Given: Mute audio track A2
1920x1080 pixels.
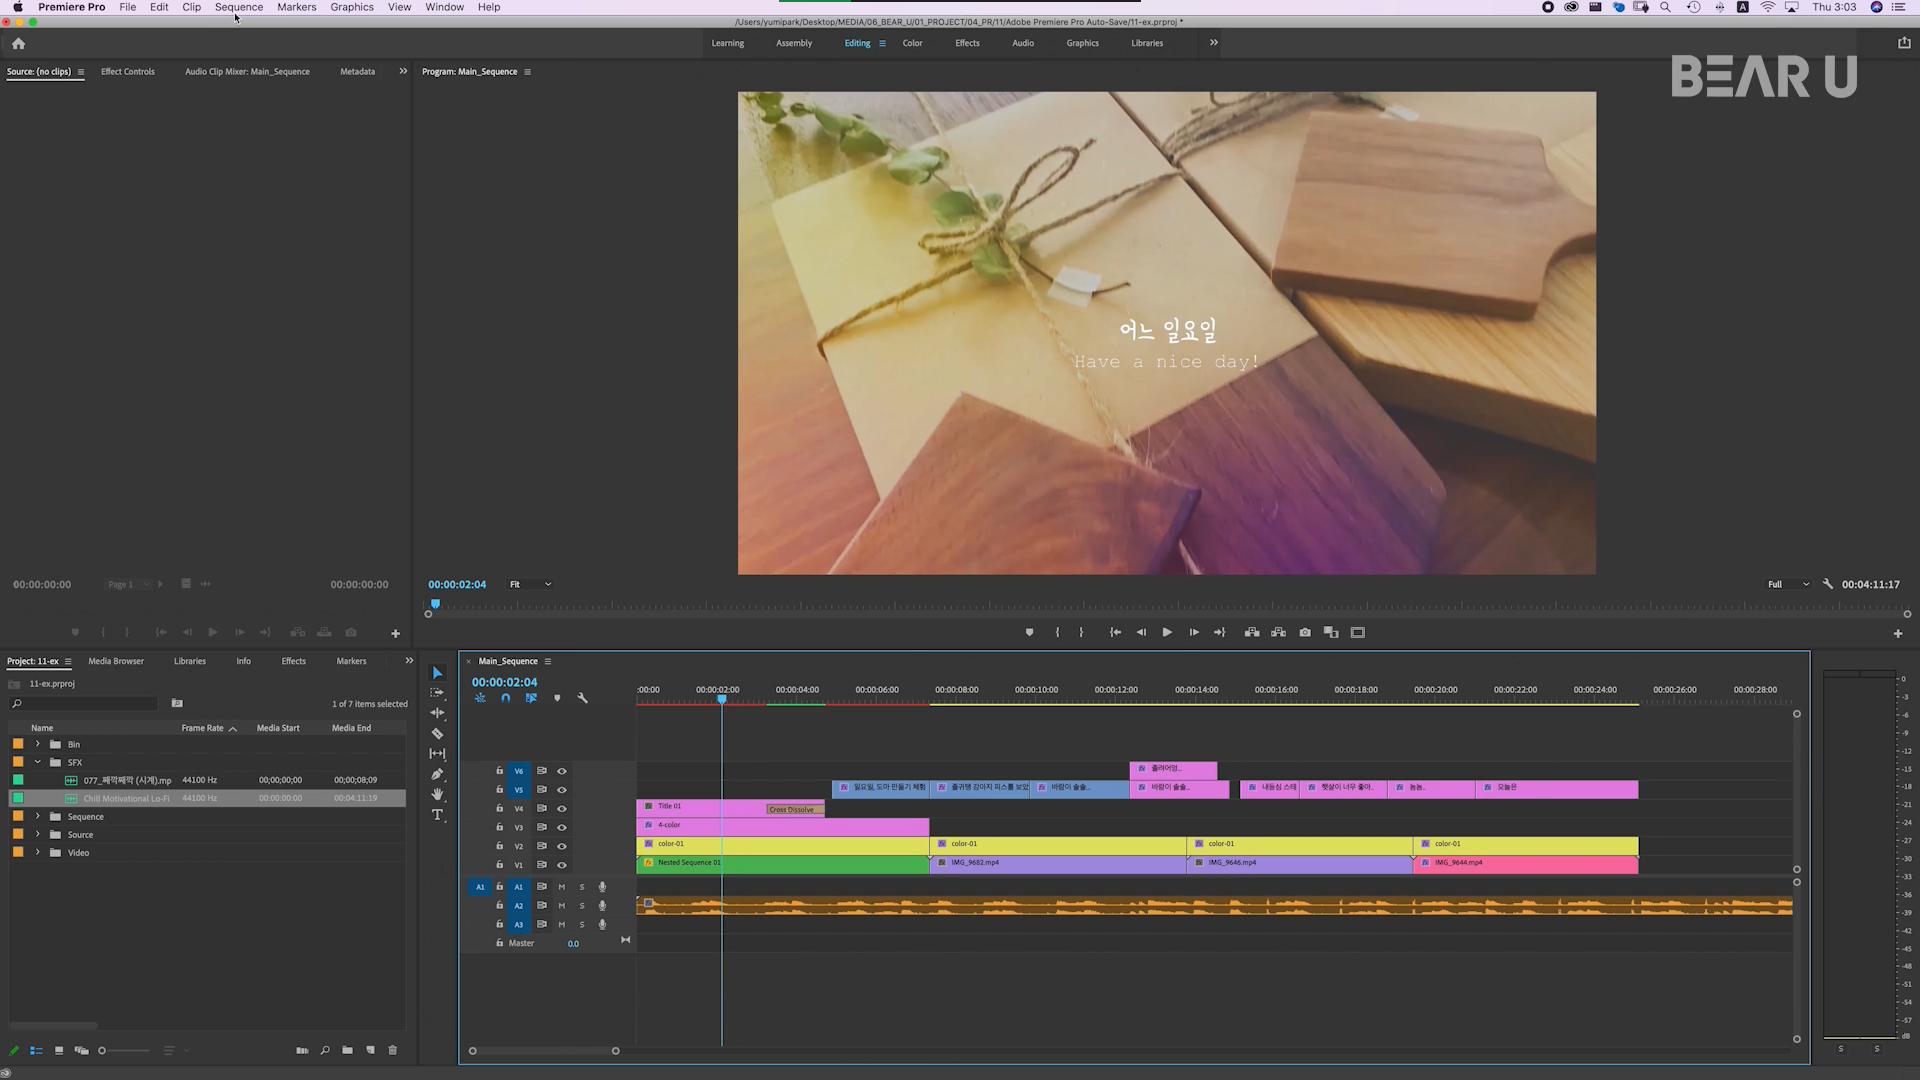Looking at the screenshot, I should (x=562, y=905).
